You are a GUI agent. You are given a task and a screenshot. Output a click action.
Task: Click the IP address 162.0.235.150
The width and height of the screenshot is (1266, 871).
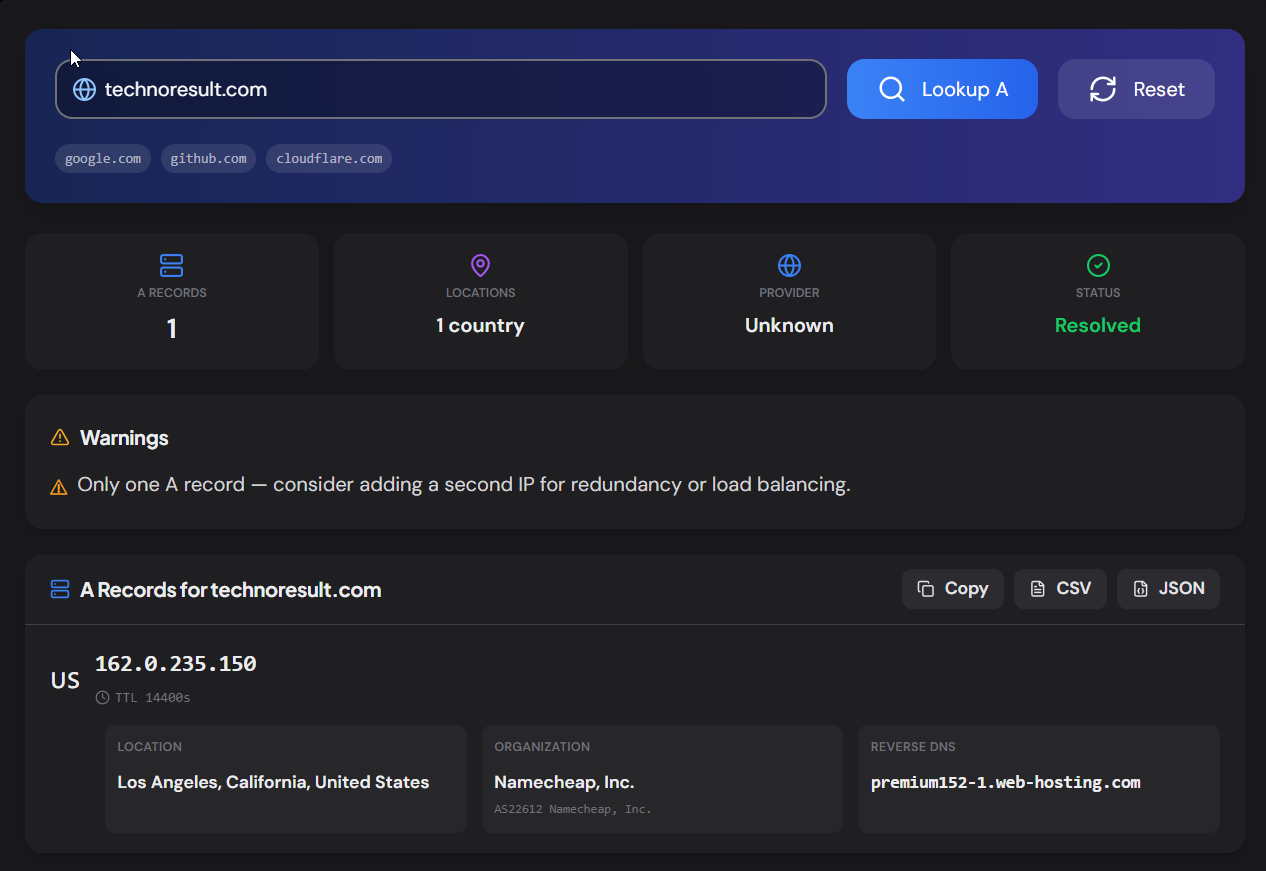click(176, 663)
